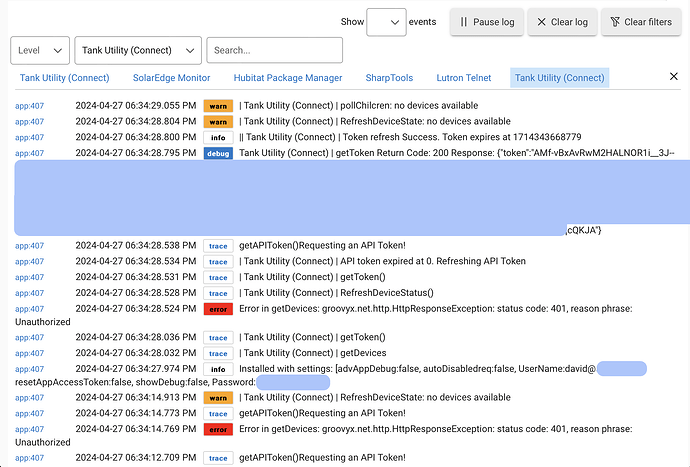The image size is (690, 467).
Task: Select the highlighted Tank Utility (Connect) tab
Action: (559, 78)
